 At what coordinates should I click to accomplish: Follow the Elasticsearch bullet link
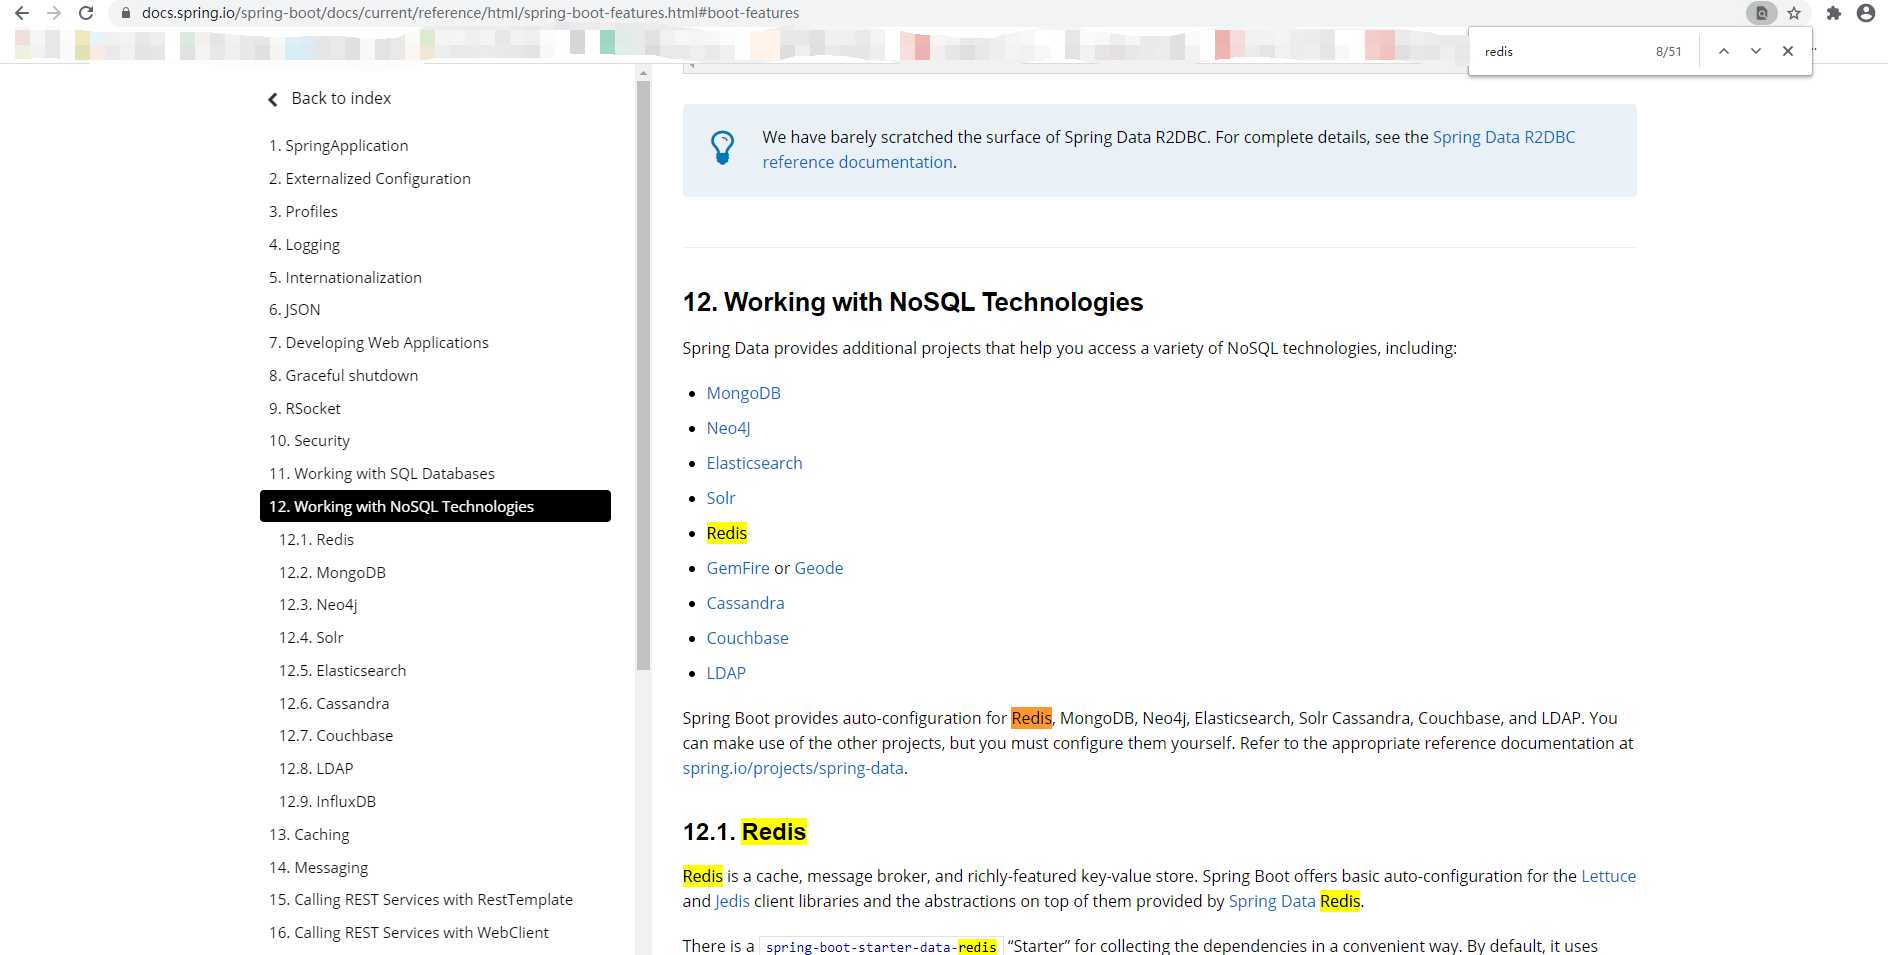click(754, 464)
